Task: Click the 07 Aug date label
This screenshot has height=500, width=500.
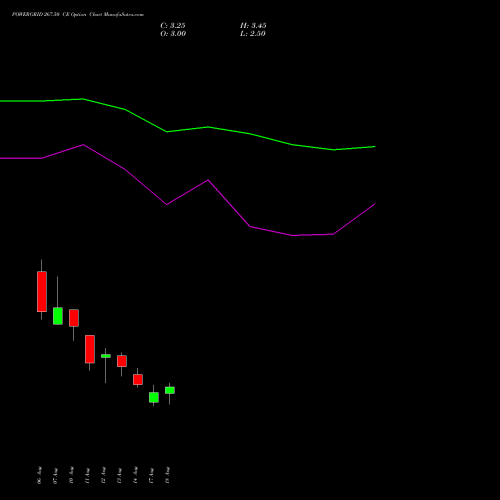Action: point(55,476)
